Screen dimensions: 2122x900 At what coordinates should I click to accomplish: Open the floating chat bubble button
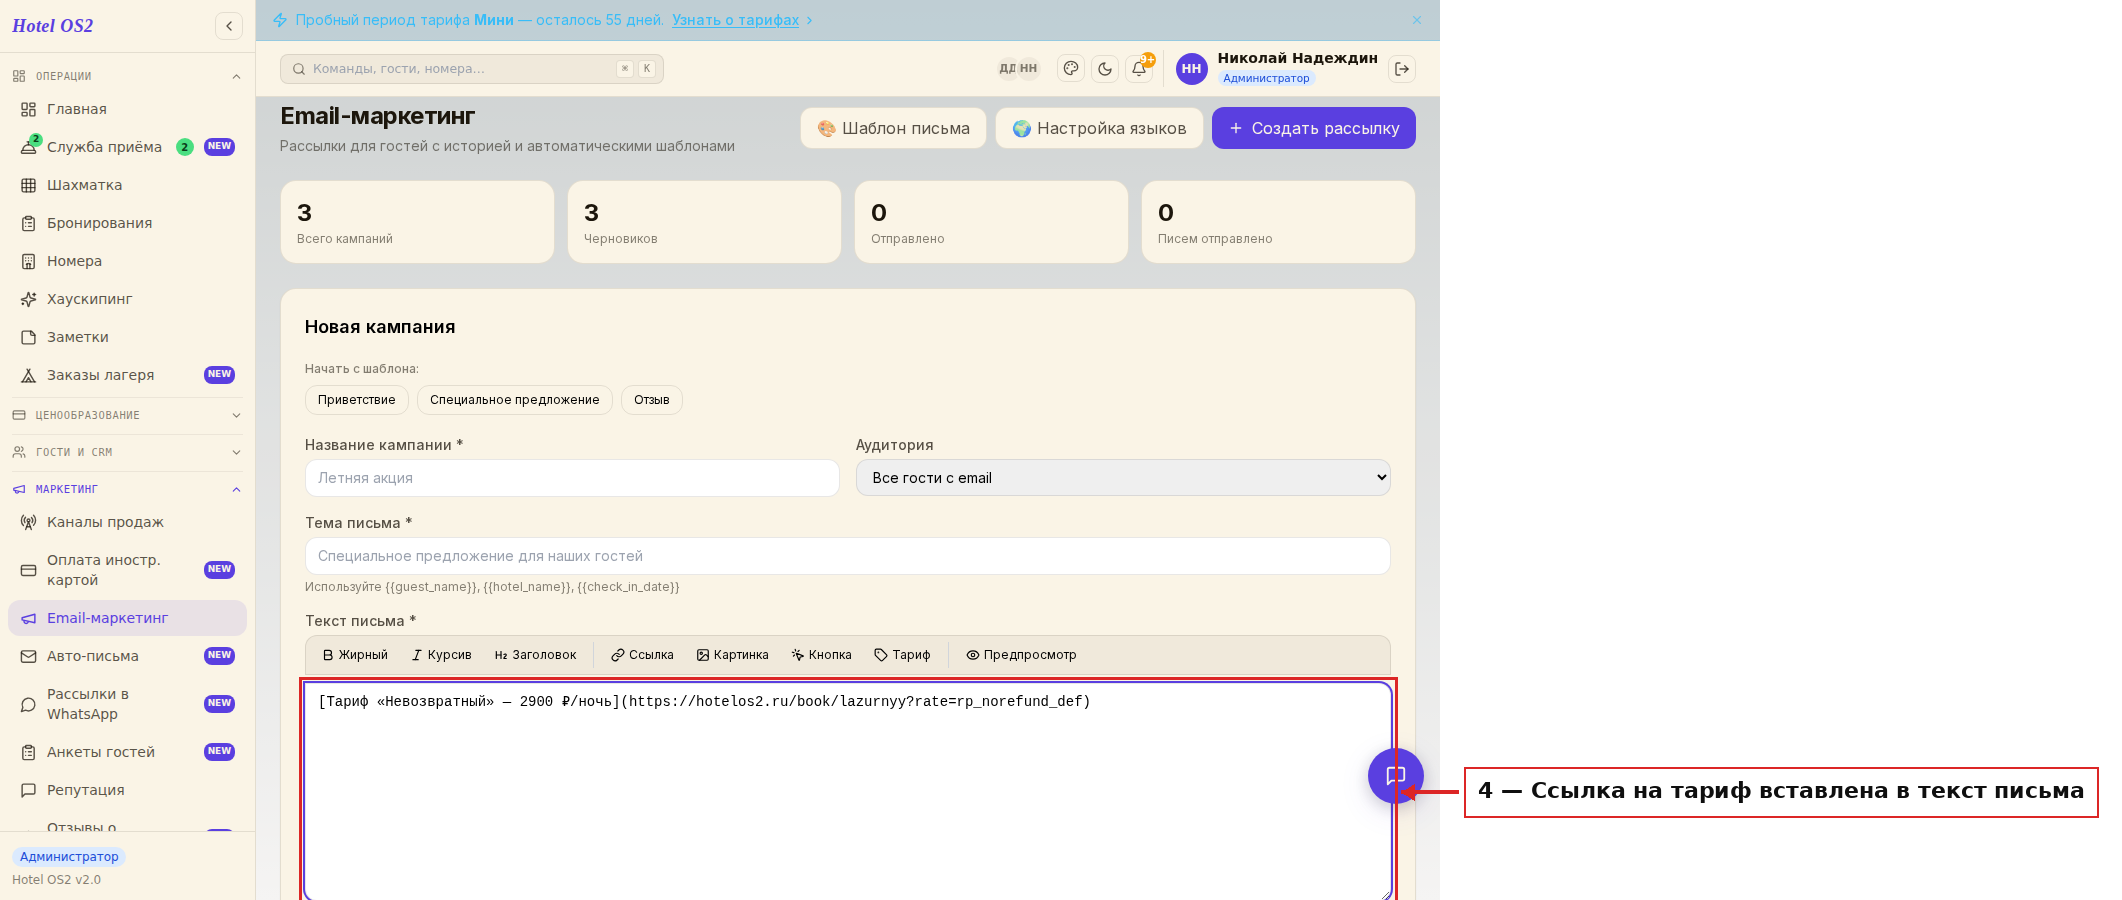coord(1395,775)
